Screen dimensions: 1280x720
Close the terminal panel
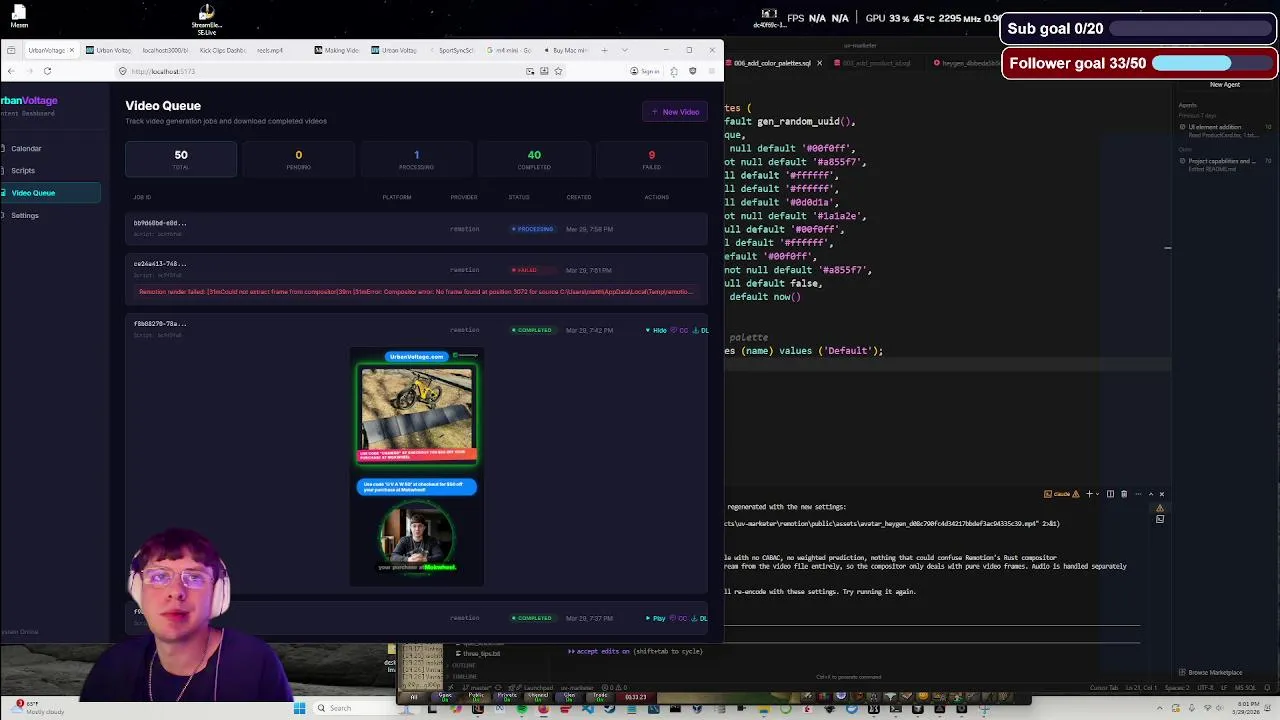1161,494
